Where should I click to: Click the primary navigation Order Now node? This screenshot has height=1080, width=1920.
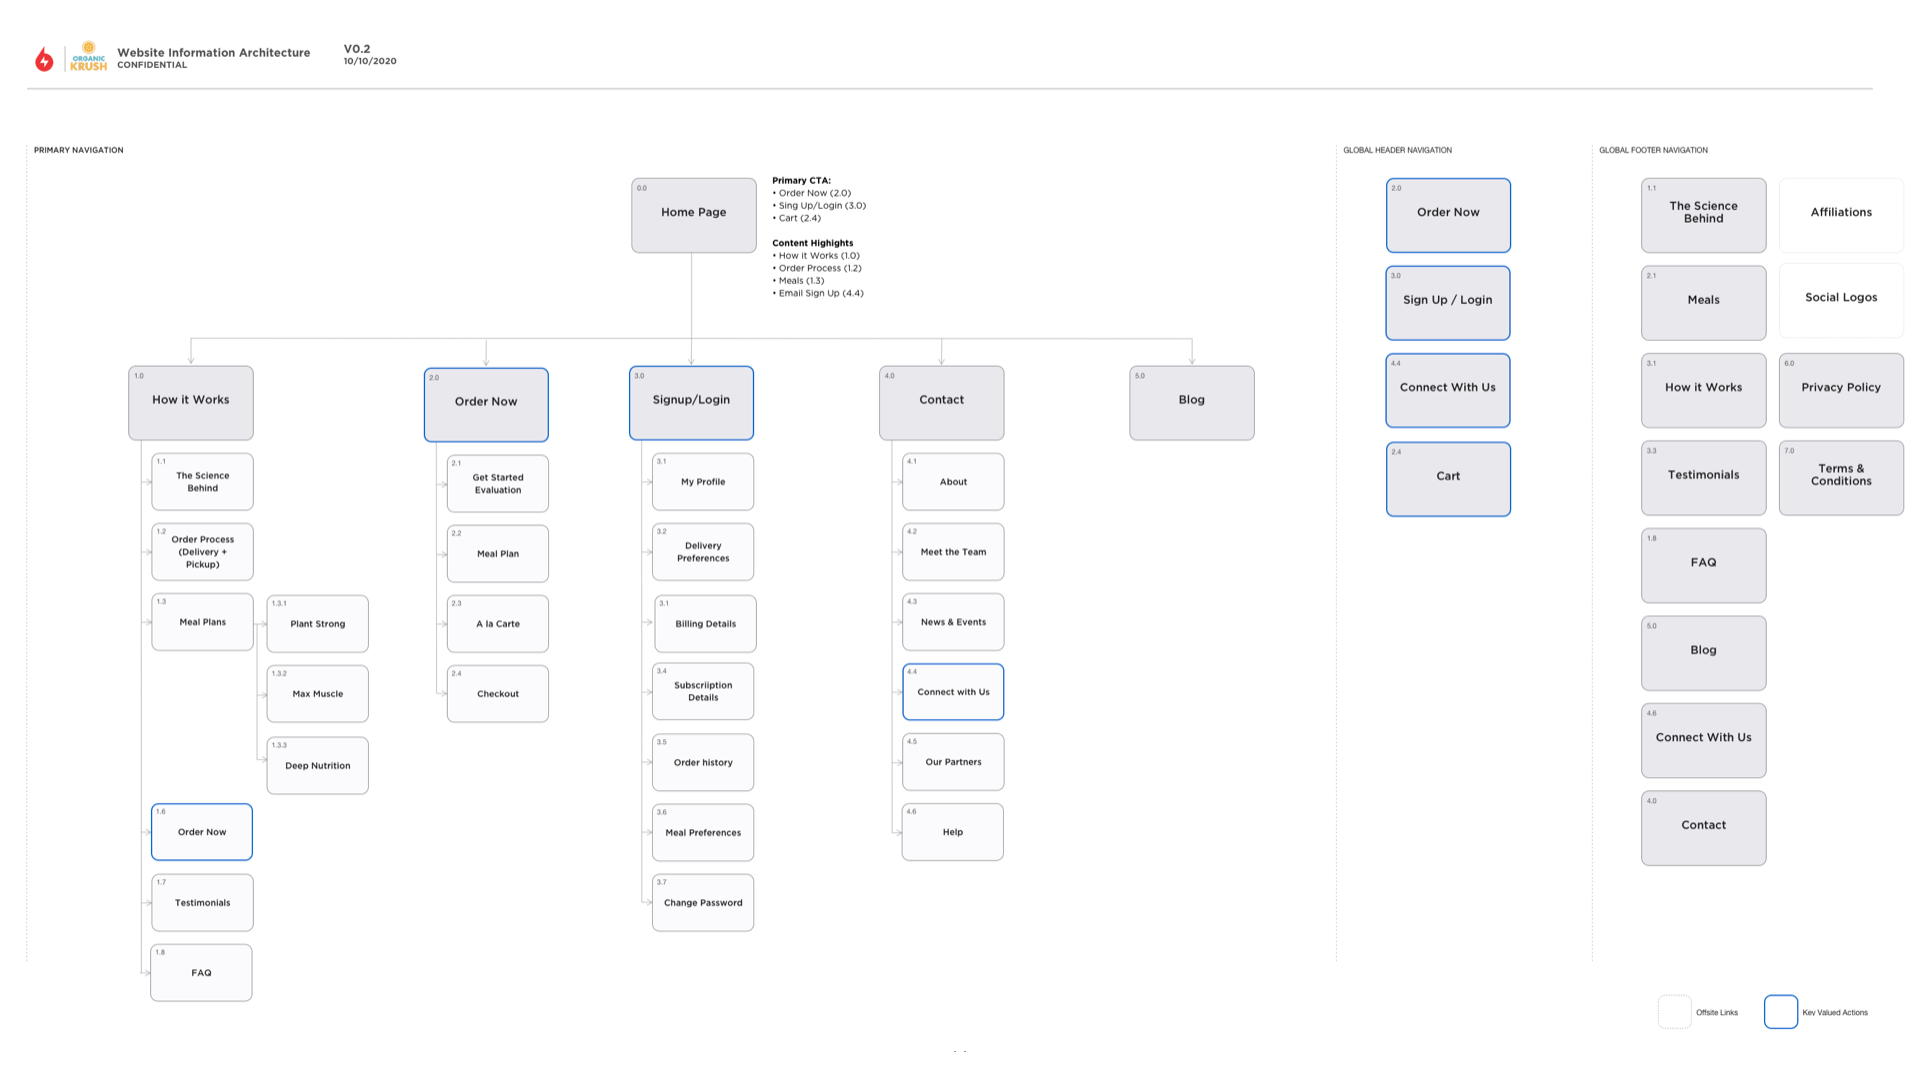(x=486, y=404)
